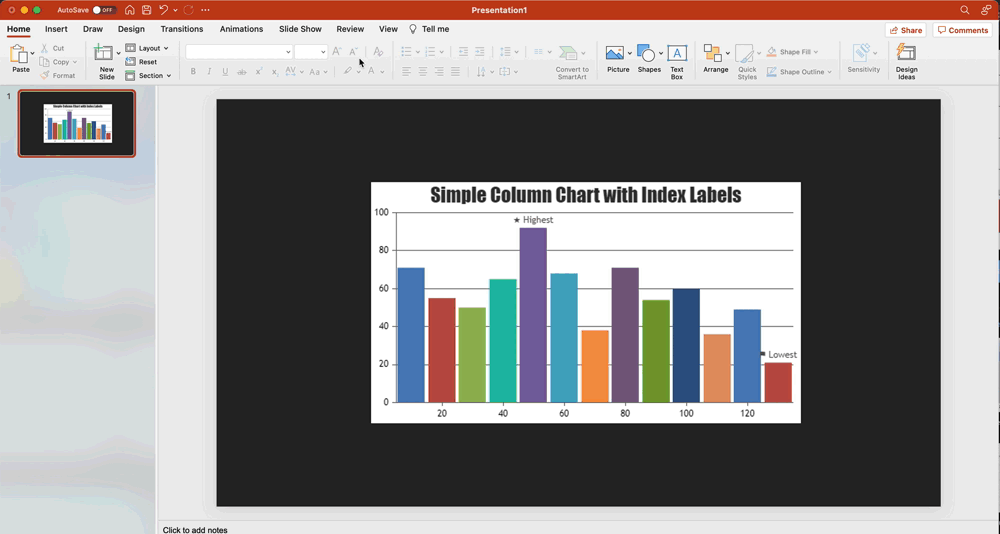This screenshot has width=1000, height=534.
Task: Expand the Section dropdown
Action: [x=168, y=75]
